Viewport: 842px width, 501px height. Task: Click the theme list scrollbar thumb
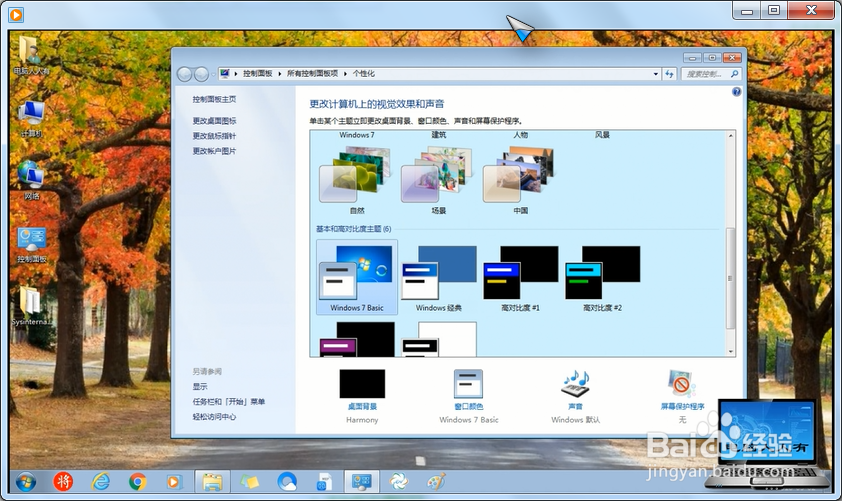click(730, 278)
